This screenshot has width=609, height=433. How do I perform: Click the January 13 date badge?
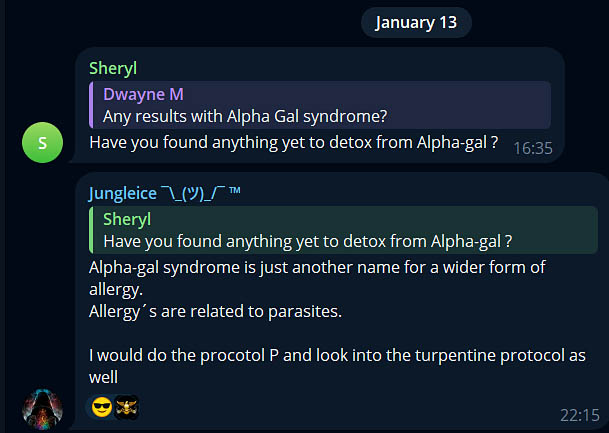pos(417,23)
